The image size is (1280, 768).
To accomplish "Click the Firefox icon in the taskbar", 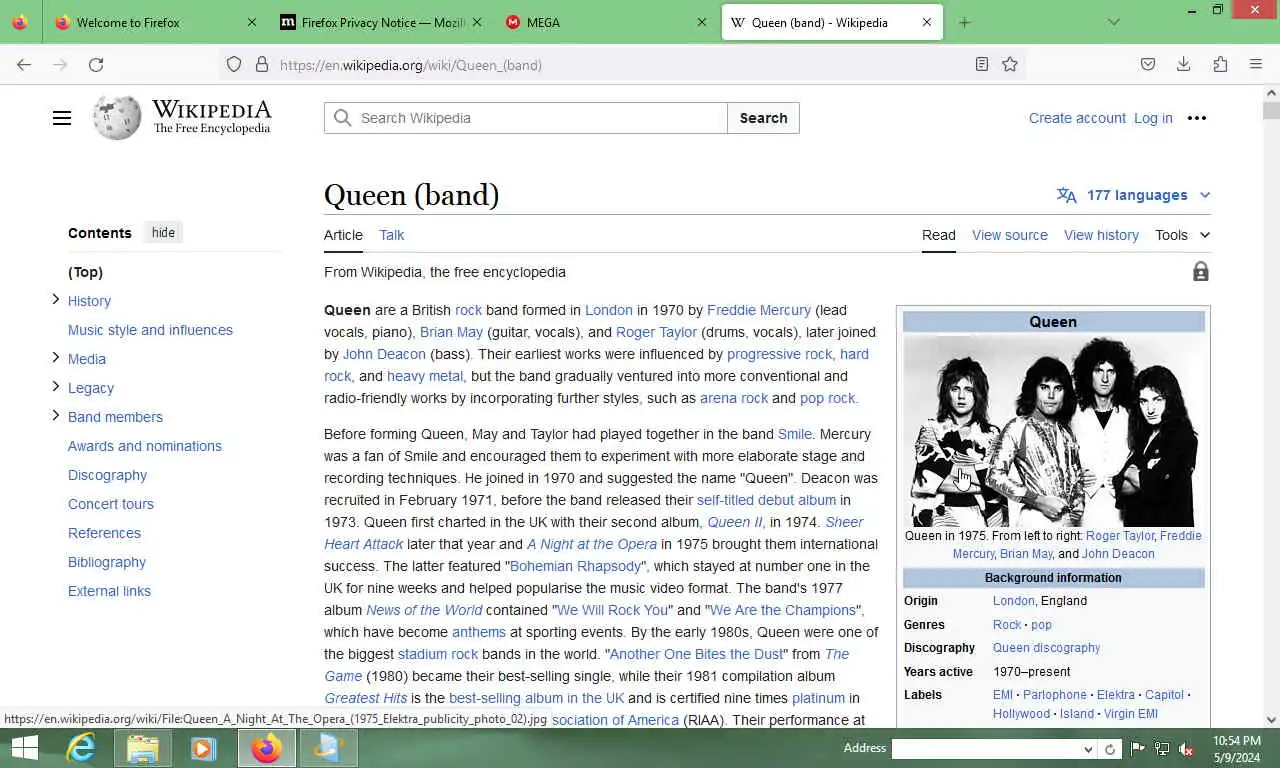I will [266, 748].
